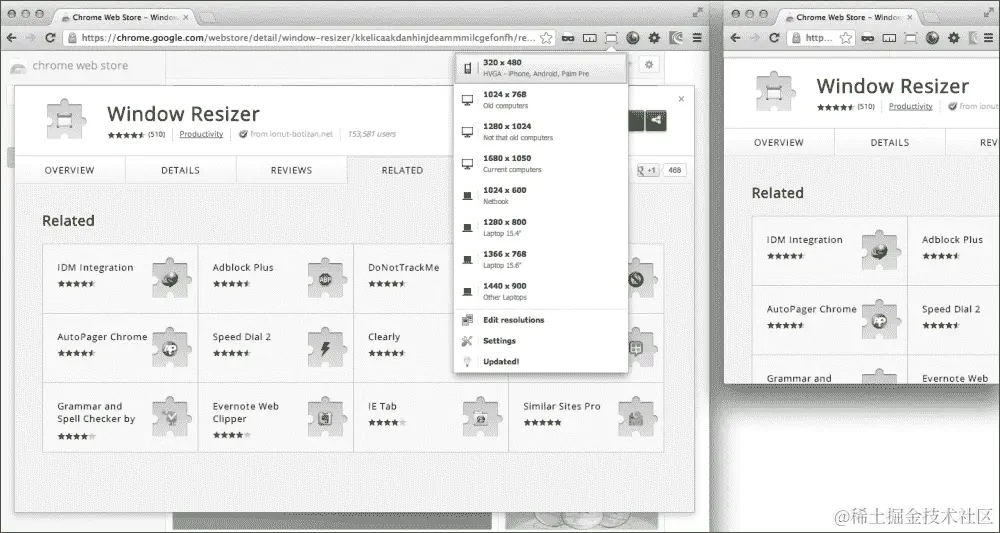Switch to DETAILS tab in right window
Viewport: 1000px width, 533px height.
click(x=890, y=142)
